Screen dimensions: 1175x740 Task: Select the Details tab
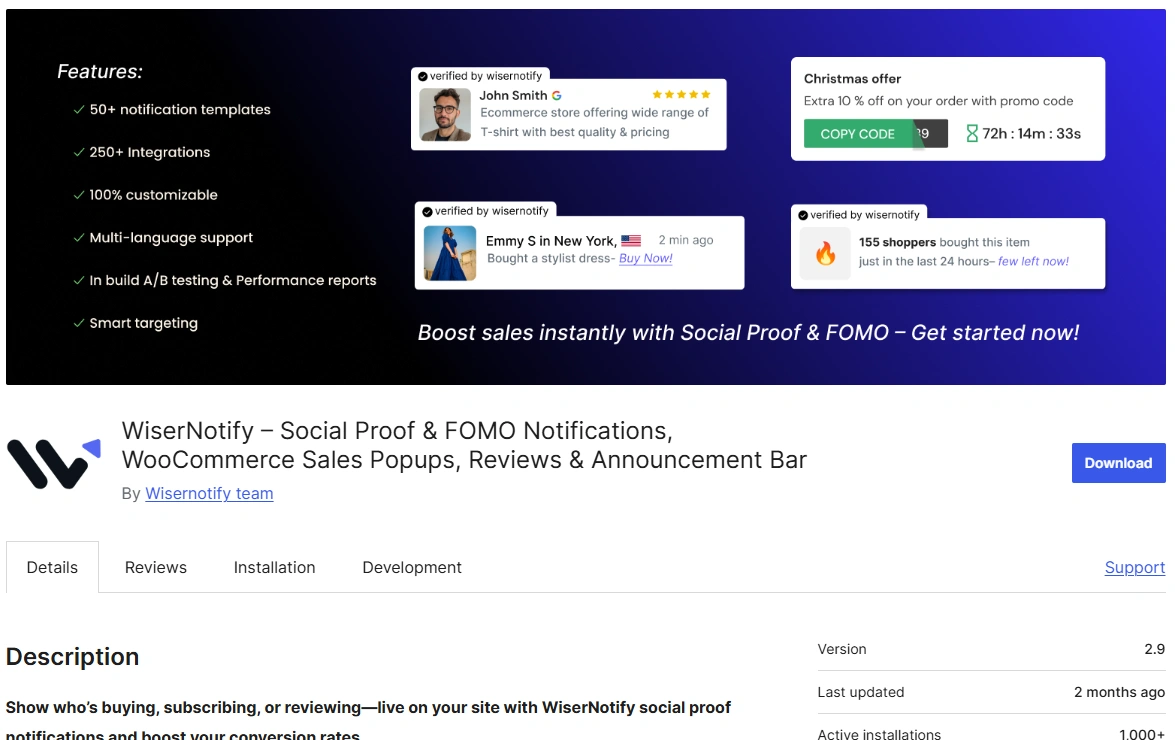[x=52, y=567]
